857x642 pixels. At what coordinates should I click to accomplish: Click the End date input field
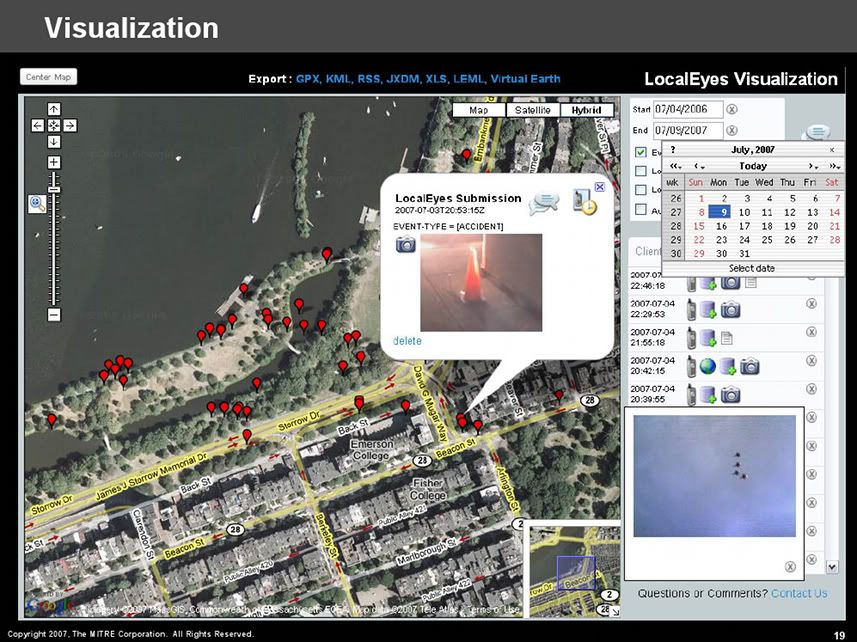tap(689, 130)
